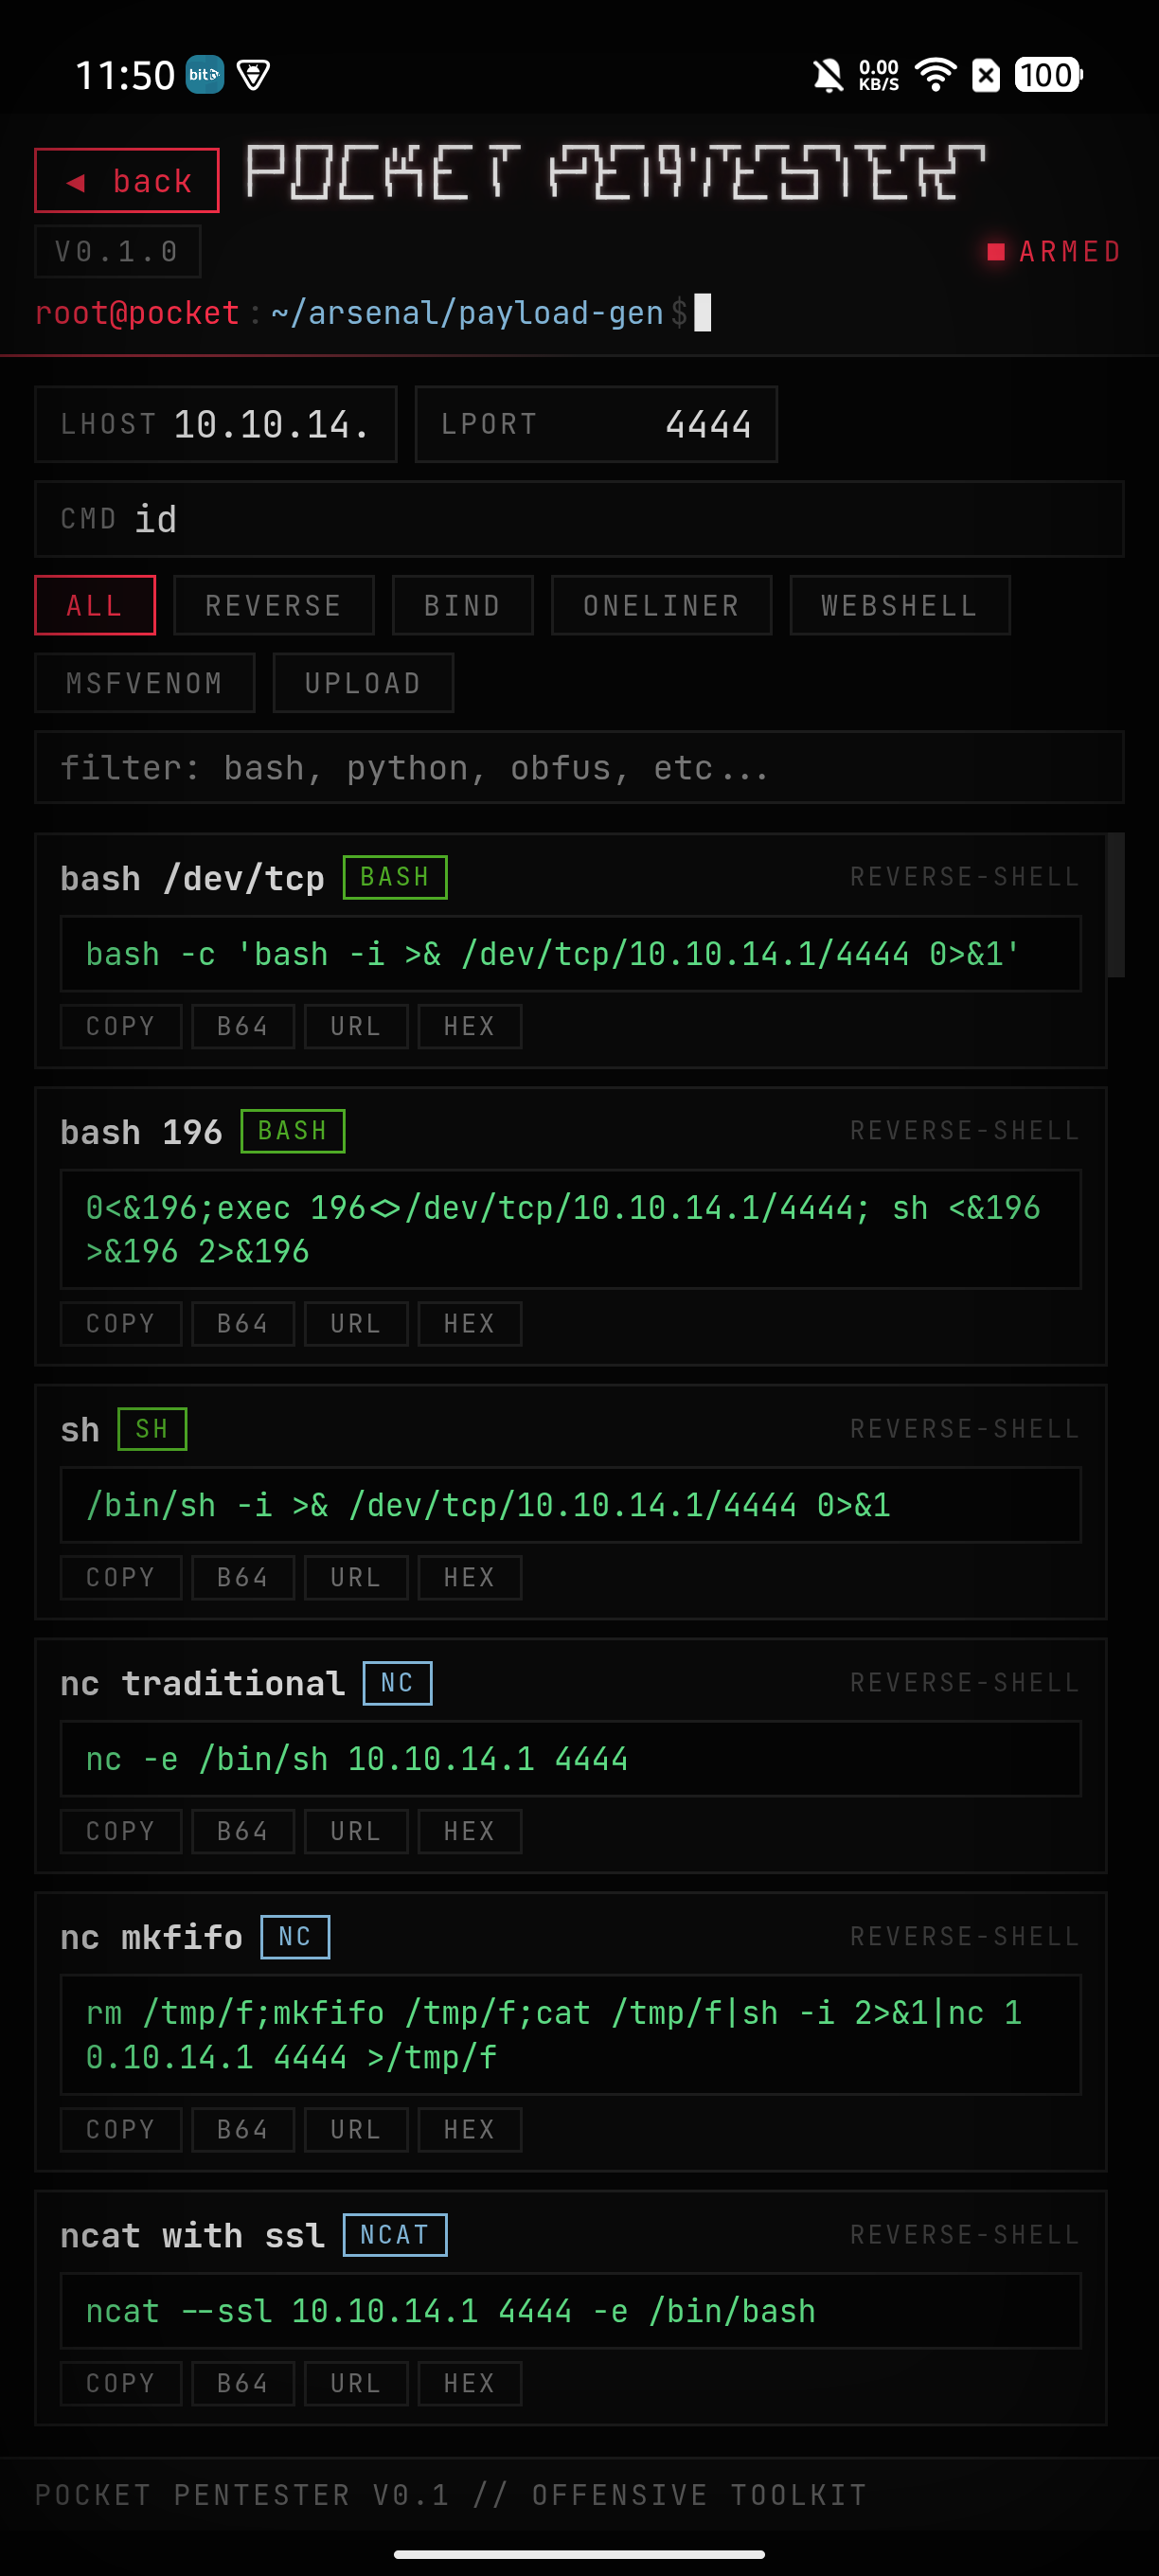This screenshot has width=1159, height=2576.
Task: Tap the Wi-Fi status icon
Action: [x=936, y=75]
